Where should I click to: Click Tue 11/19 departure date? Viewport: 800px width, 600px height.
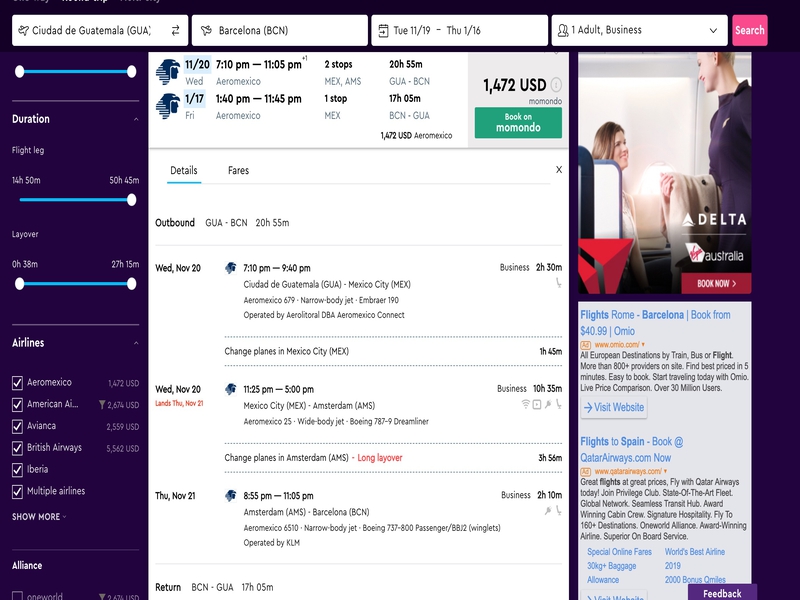(412, 31)
